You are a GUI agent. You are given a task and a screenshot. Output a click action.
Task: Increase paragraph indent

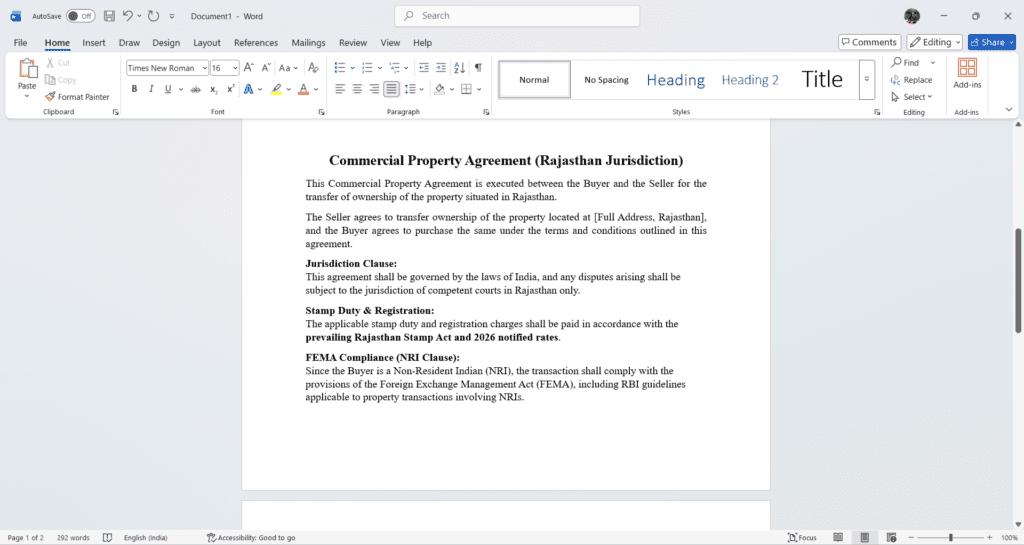[x=441, y=68]
